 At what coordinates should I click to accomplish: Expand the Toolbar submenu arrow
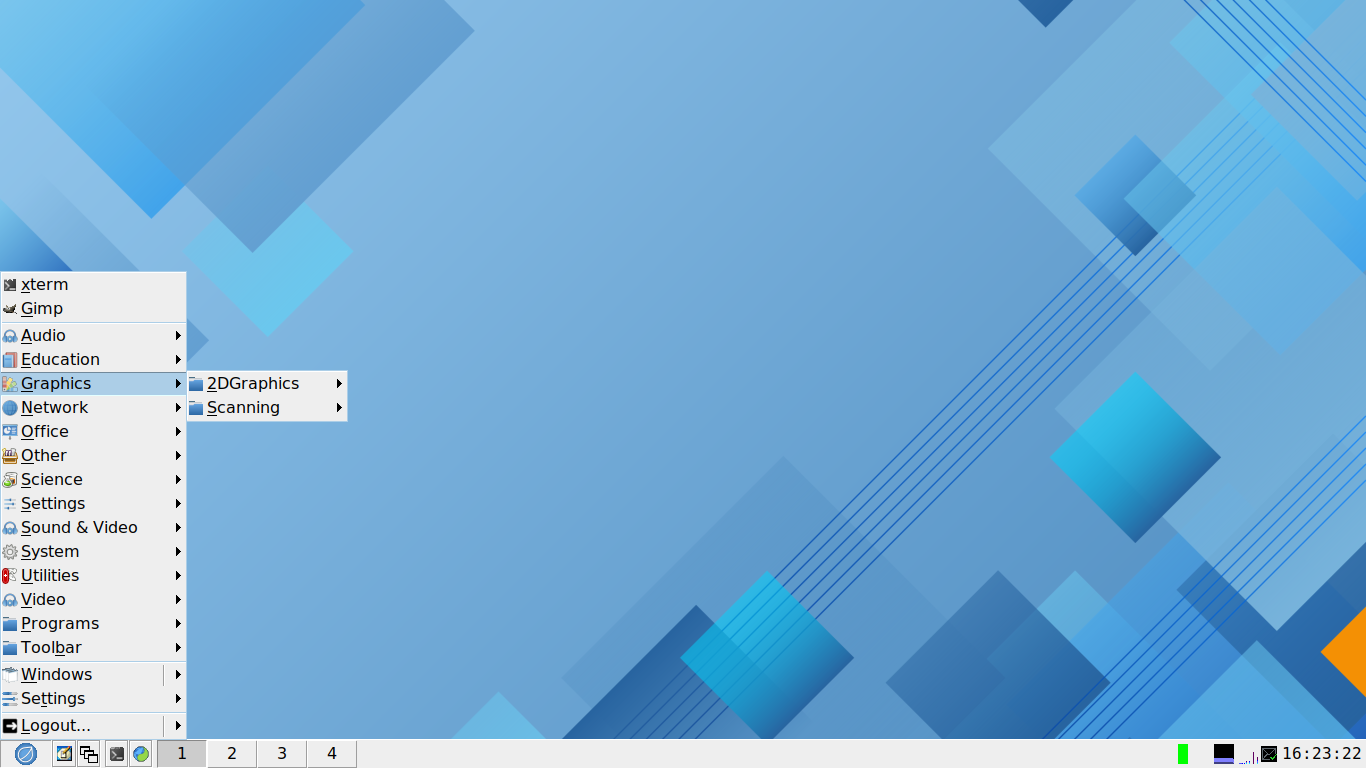click(178, 648)
